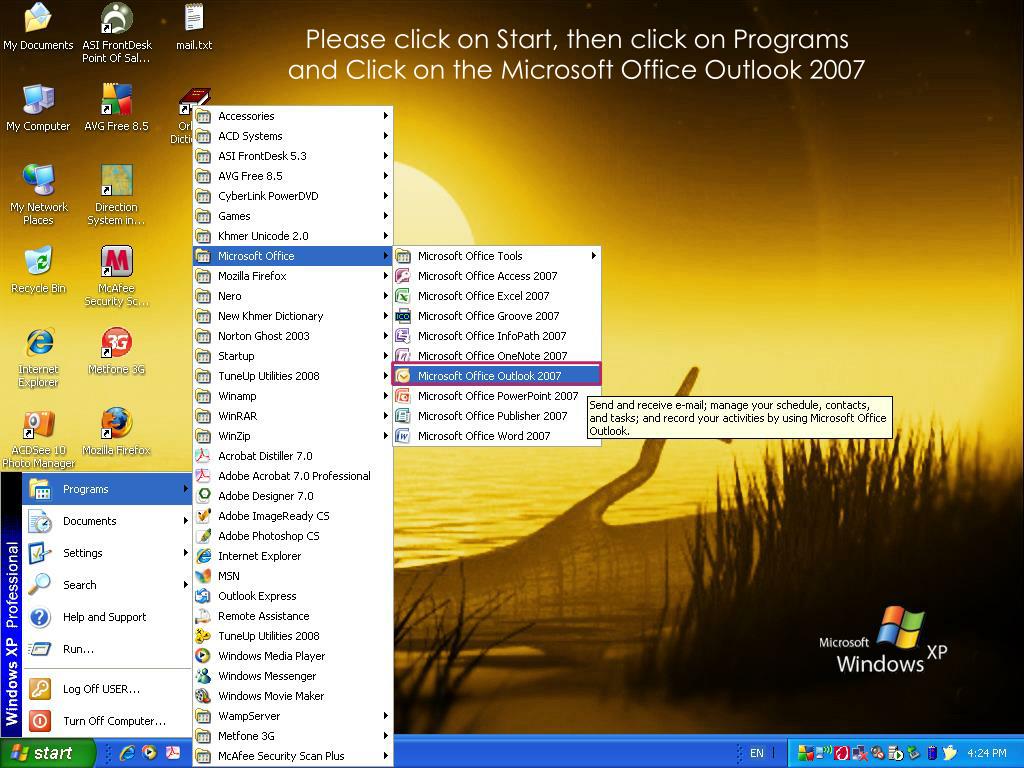Expand the Games program group
1024x768 pixels.
(x=293, y=216)
